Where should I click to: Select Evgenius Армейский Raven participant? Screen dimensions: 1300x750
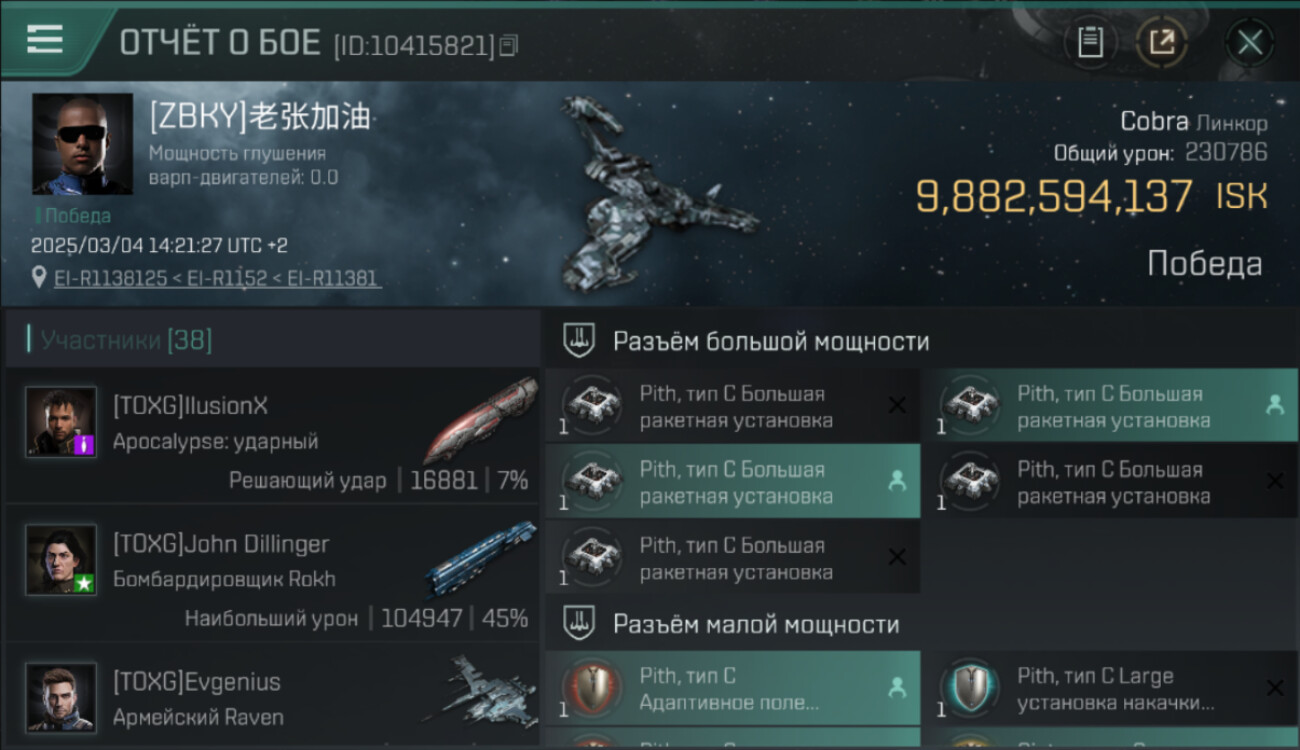tap(272, 696)
